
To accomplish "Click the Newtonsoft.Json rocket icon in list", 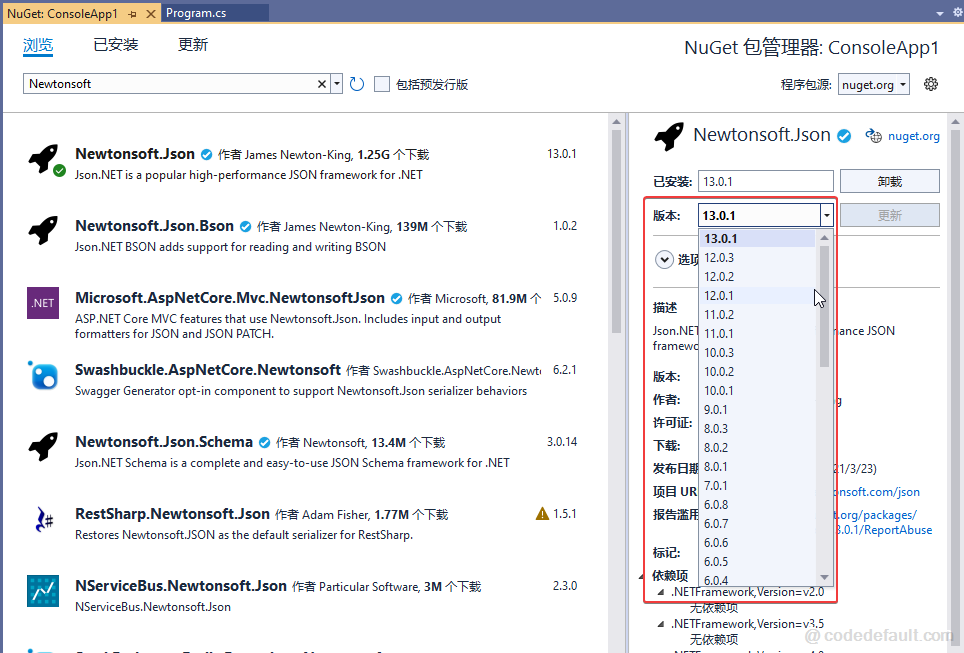I will coord(45,160).
